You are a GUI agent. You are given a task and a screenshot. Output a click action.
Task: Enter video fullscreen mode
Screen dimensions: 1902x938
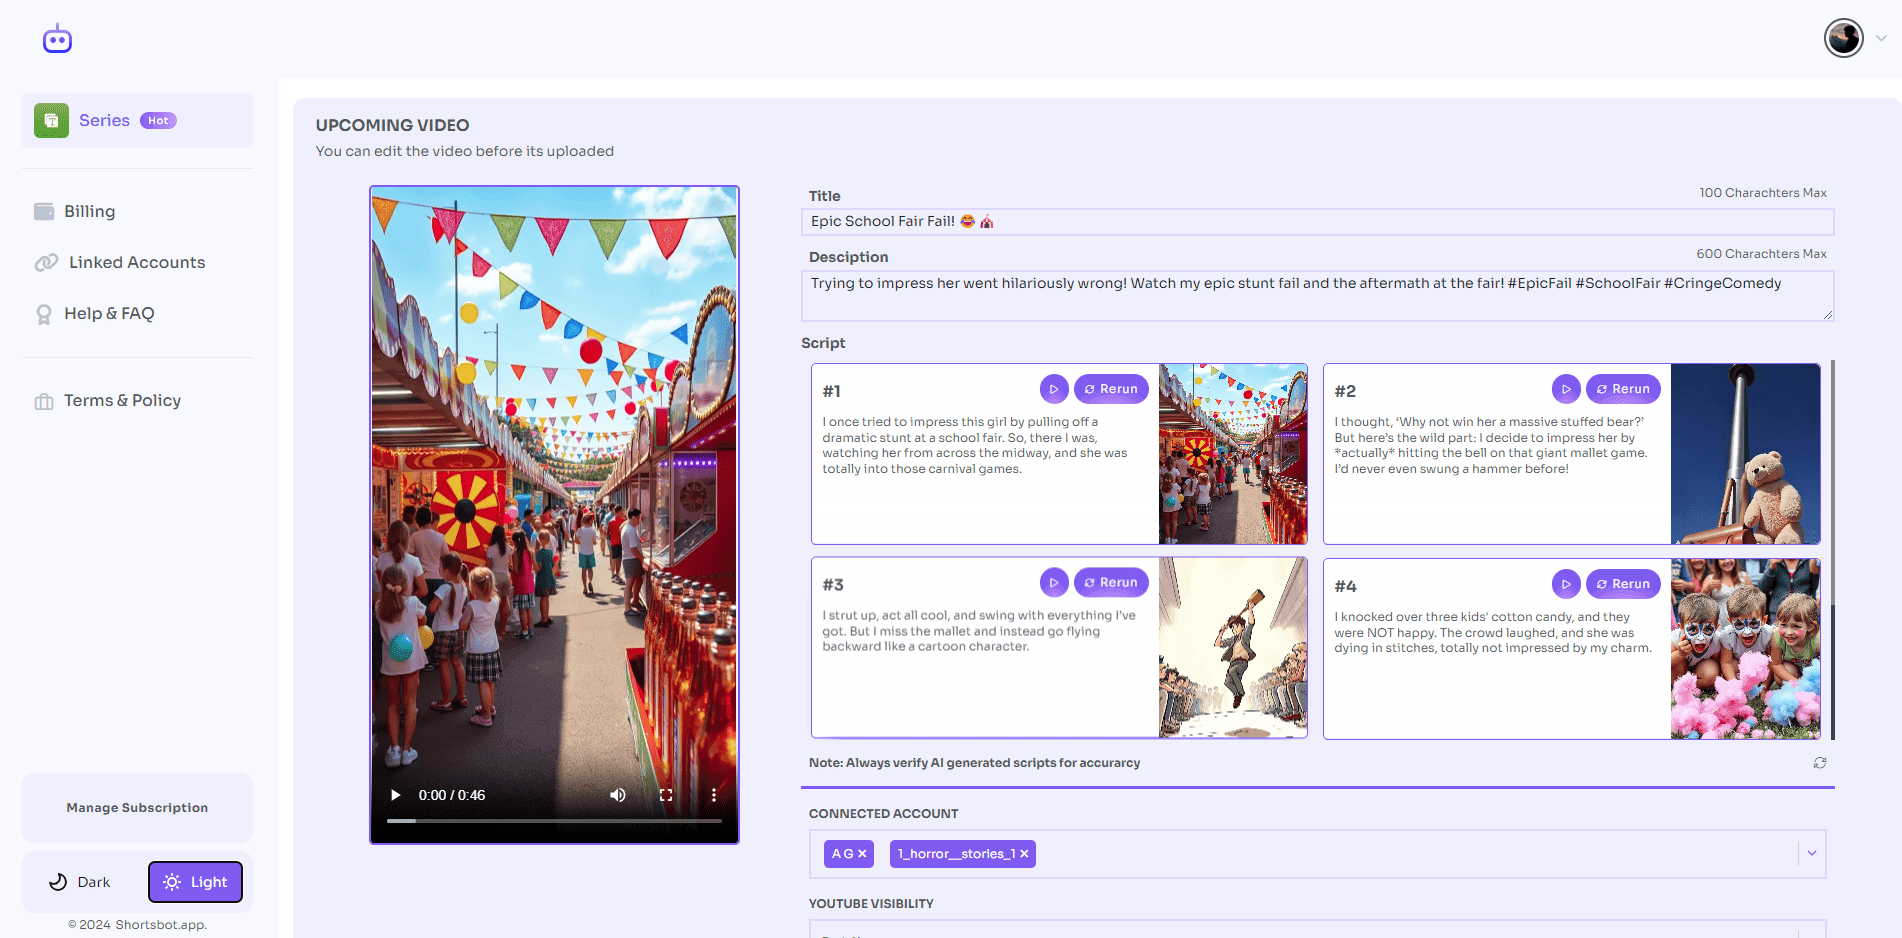tap(666, 795)
